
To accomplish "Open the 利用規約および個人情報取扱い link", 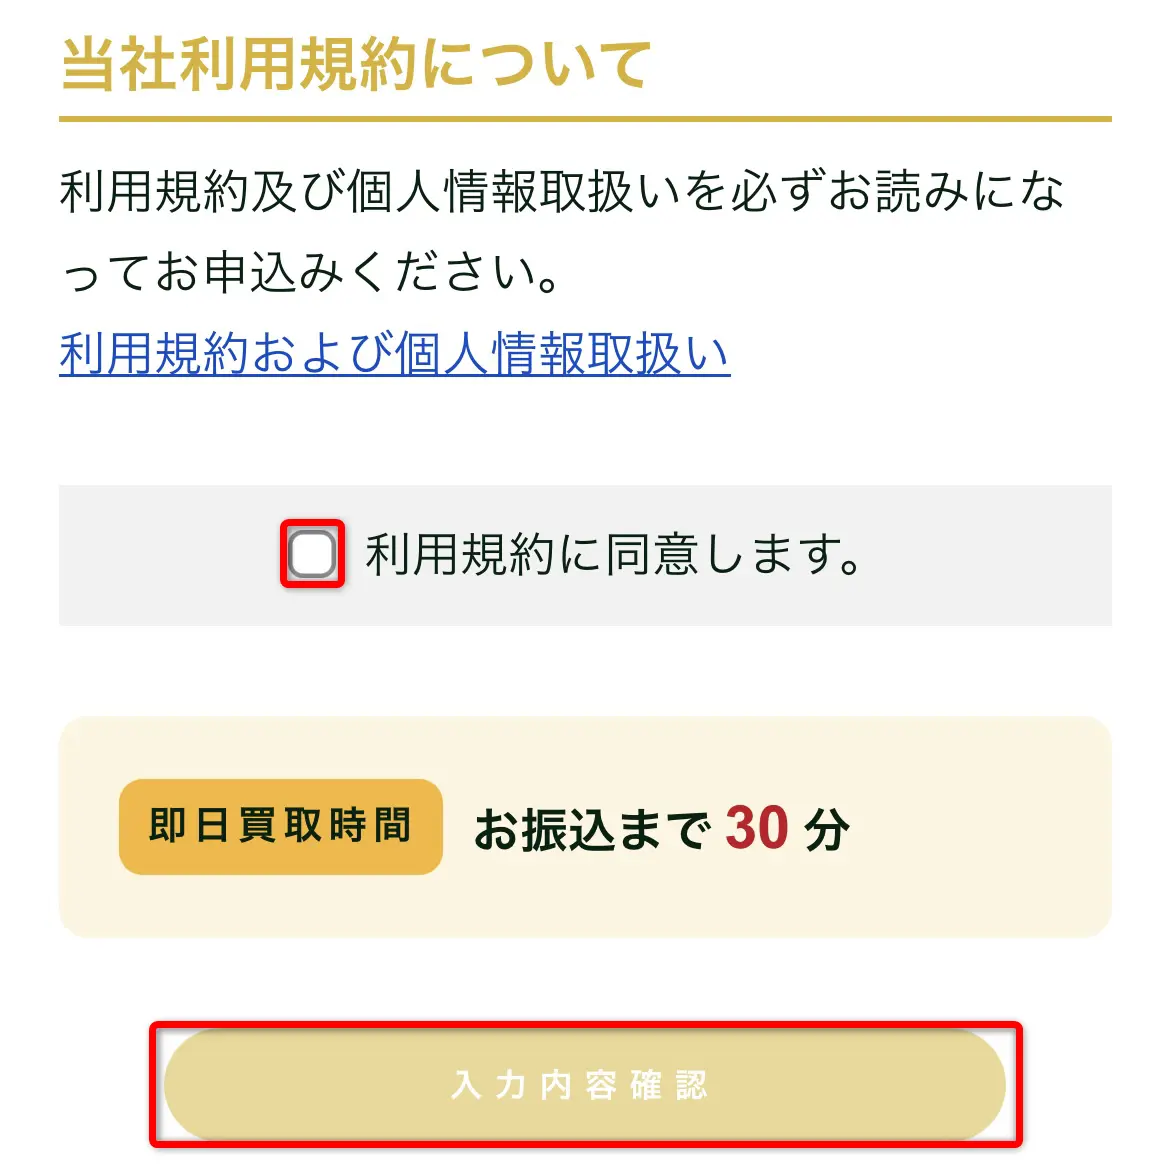I will coord(394,354).
